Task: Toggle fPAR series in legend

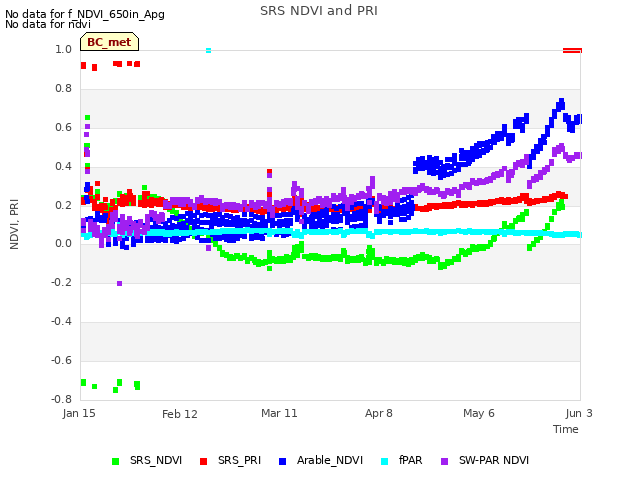Action: (402, 460)
